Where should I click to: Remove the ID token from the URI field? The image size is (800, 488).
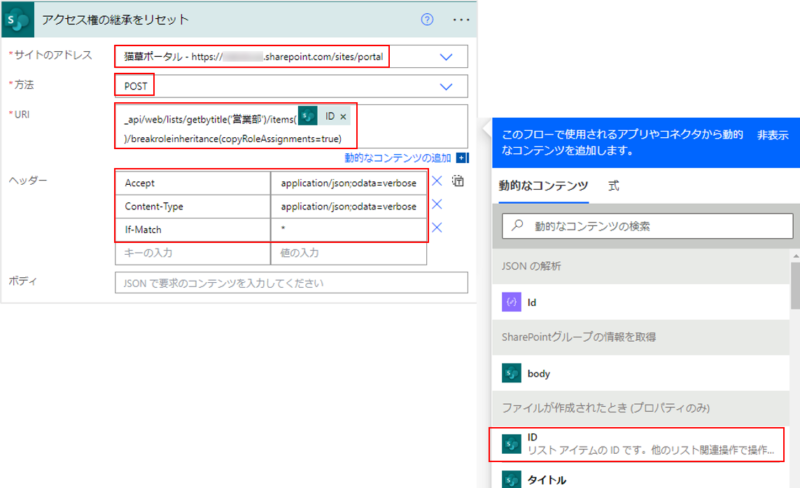click(x=343, y=117)
